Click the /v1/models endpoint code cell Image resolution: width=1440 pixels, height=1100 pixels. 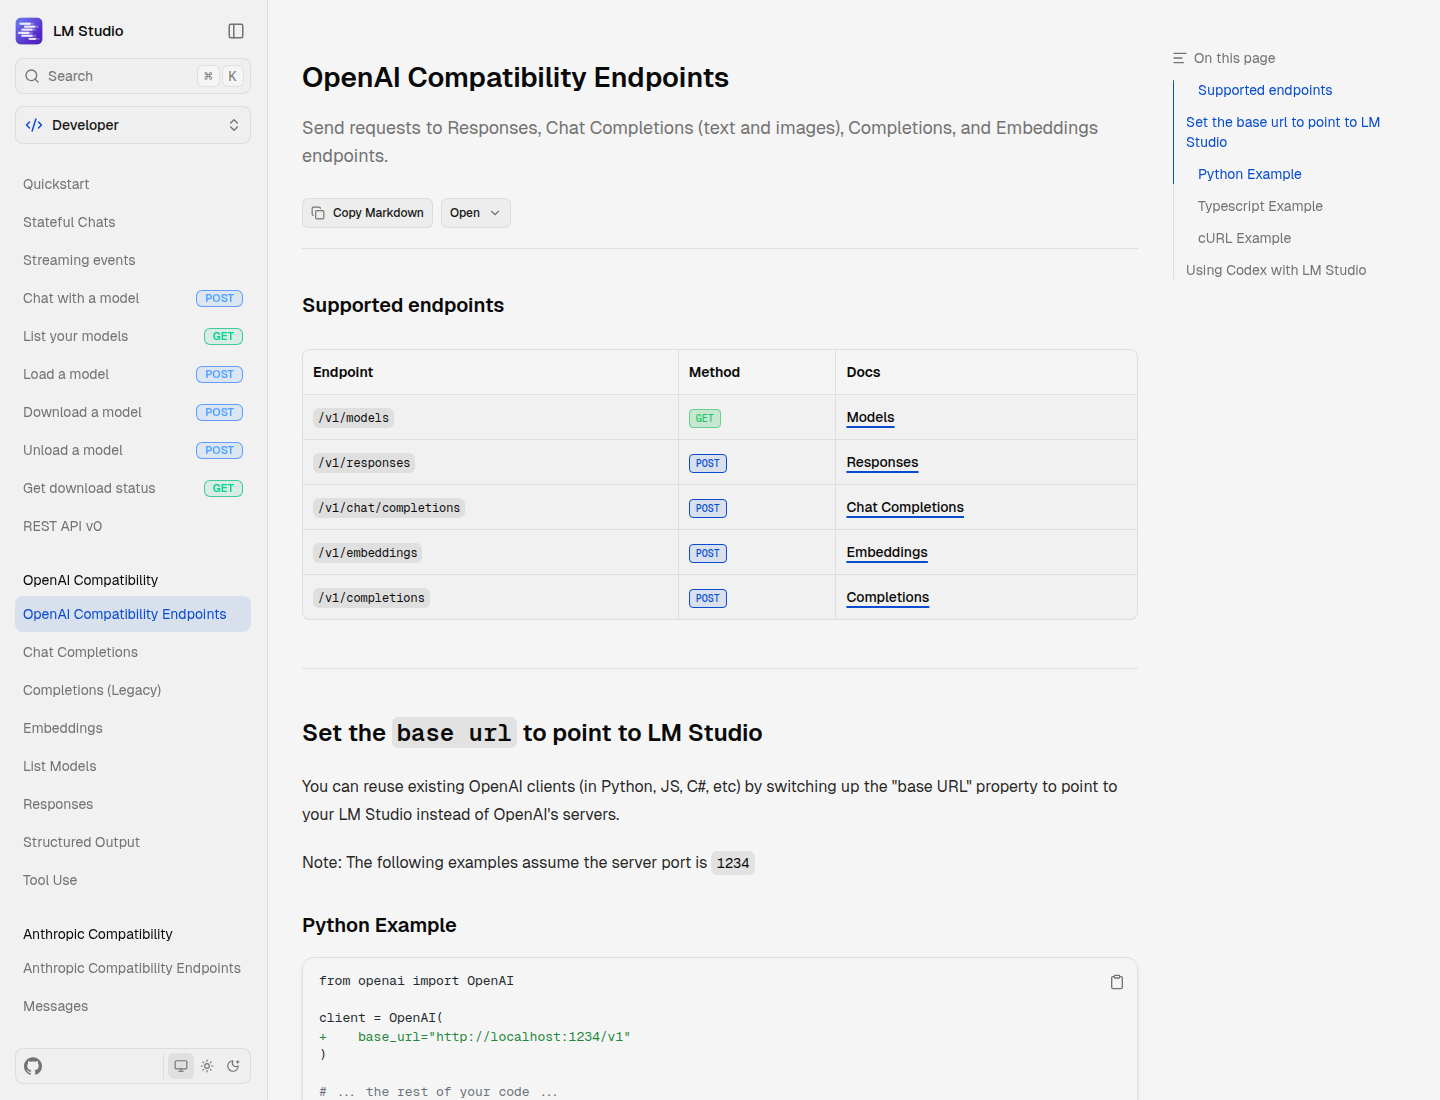pos(354,418)
